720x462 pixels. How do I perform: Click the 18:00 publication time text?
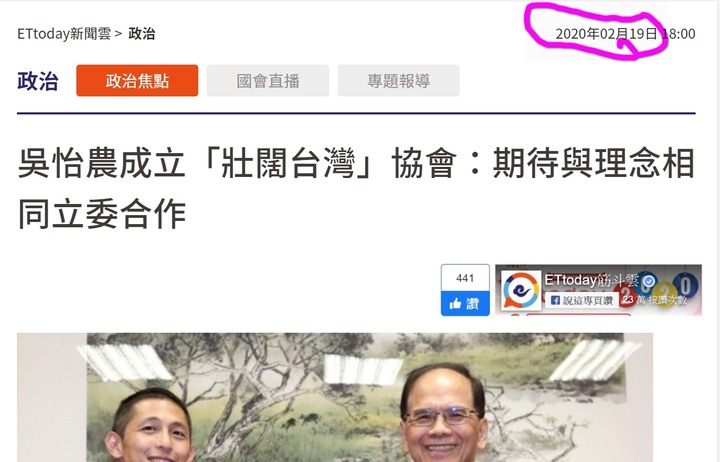[x=679, y=34]
